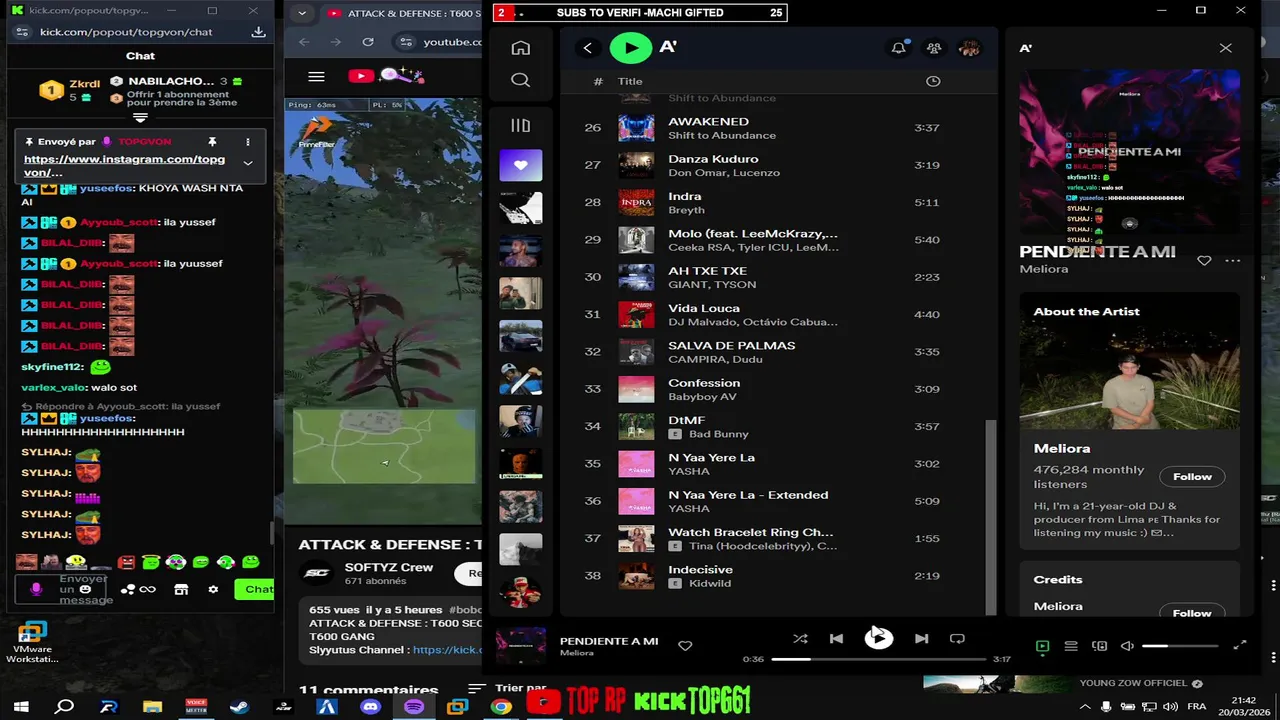
Task: Open Steam from the taskbar
Action: coord(239,707)
